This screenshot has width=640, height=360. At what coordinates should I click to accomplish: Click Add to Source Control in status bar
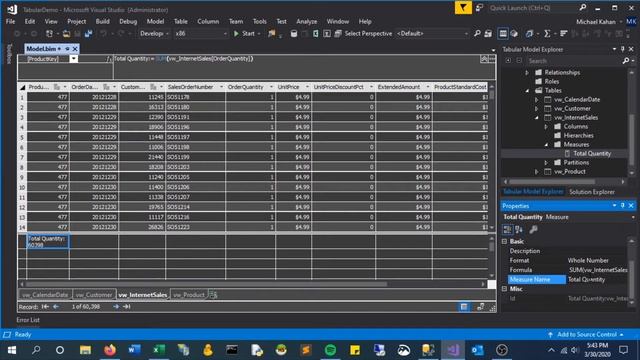point(587,335)
